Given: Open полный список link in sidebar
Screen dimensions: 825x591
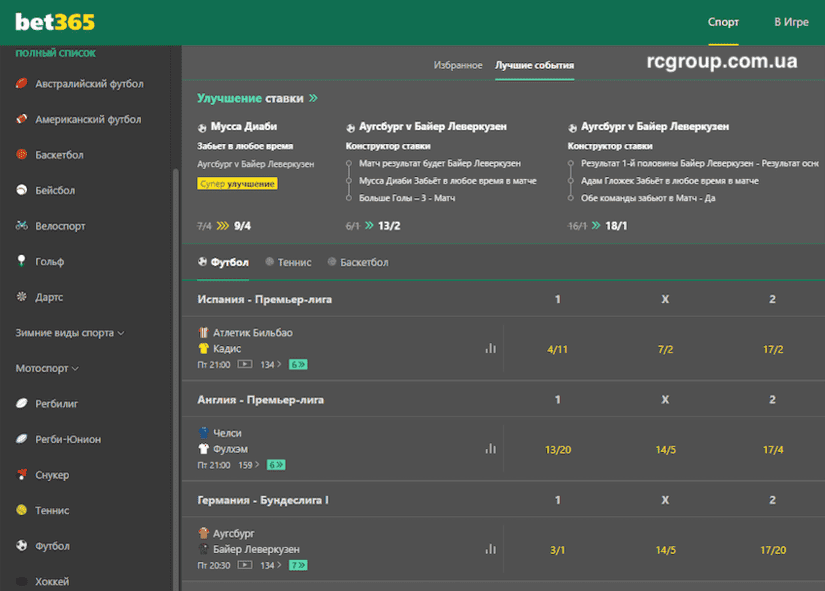Looking at the screenshot, I should click(x=55, y=53).
